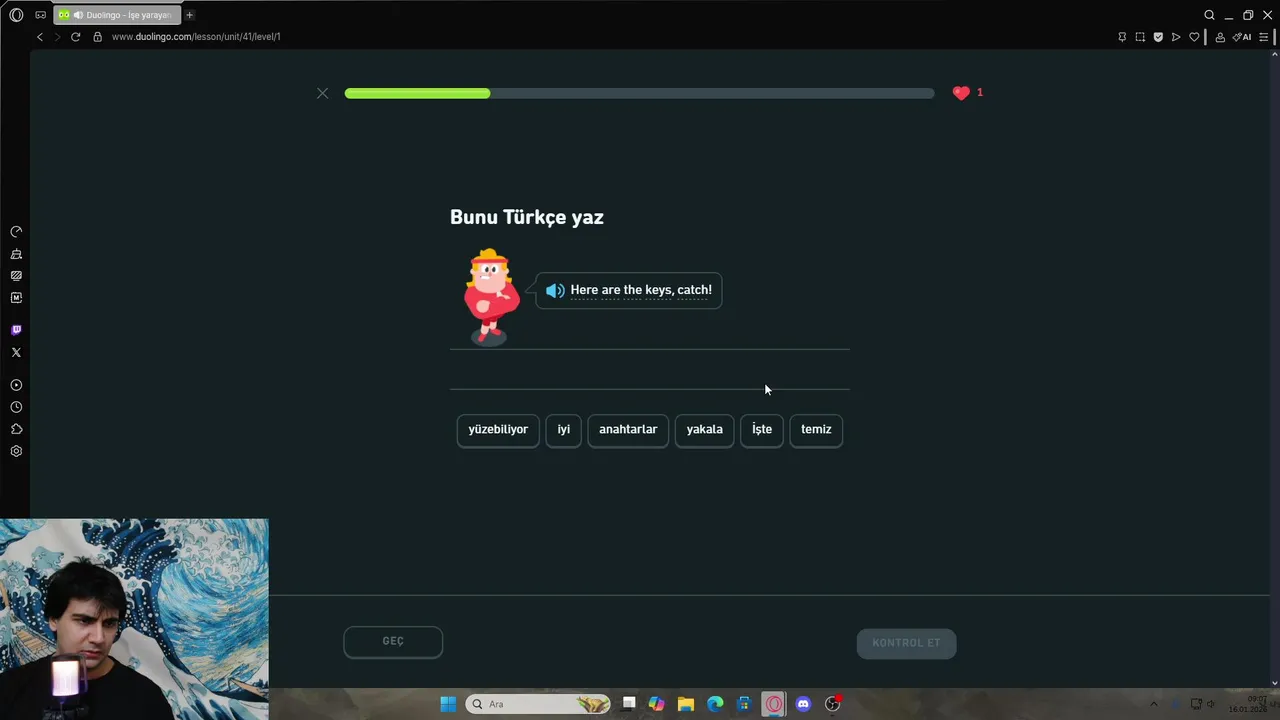1280x720 pixels.
Task: Open Opera workspaces icon beside logo
Action: point(40,15)
